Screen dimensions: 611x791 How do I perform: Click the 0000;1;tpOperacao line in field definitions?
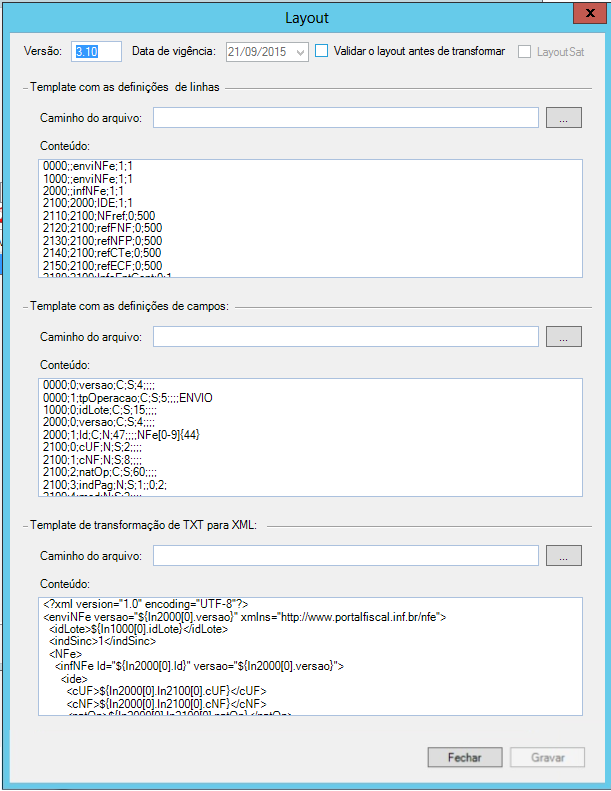pos(128,398)
